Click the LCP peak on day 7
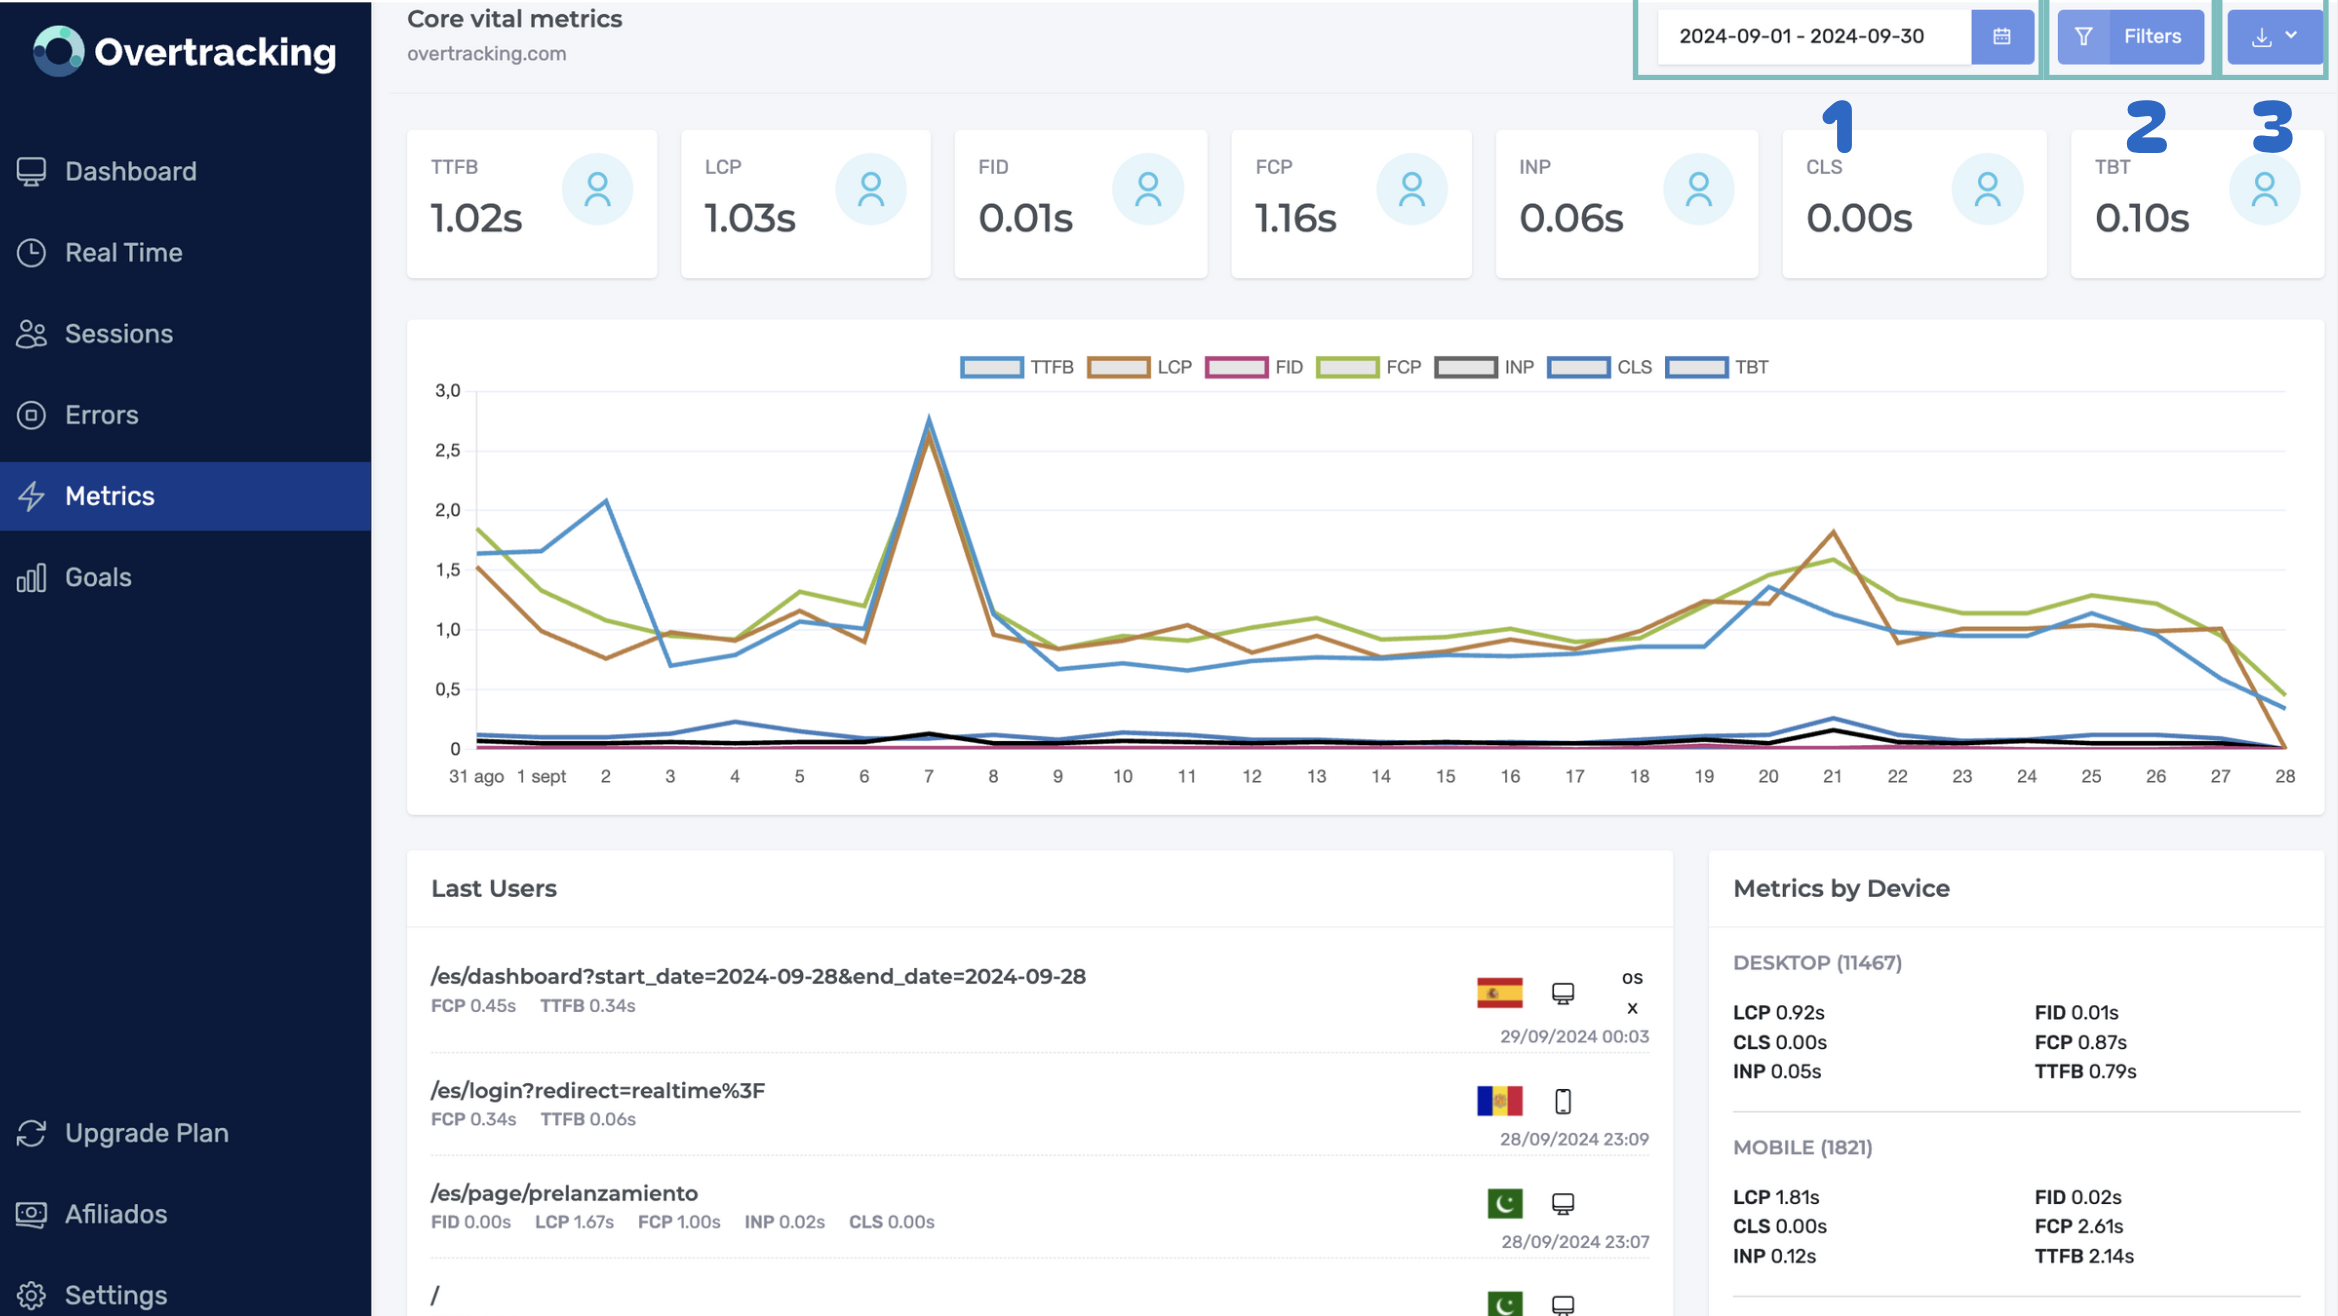The width and height of the screenshot is (2338, 1316). pos(929,436)
